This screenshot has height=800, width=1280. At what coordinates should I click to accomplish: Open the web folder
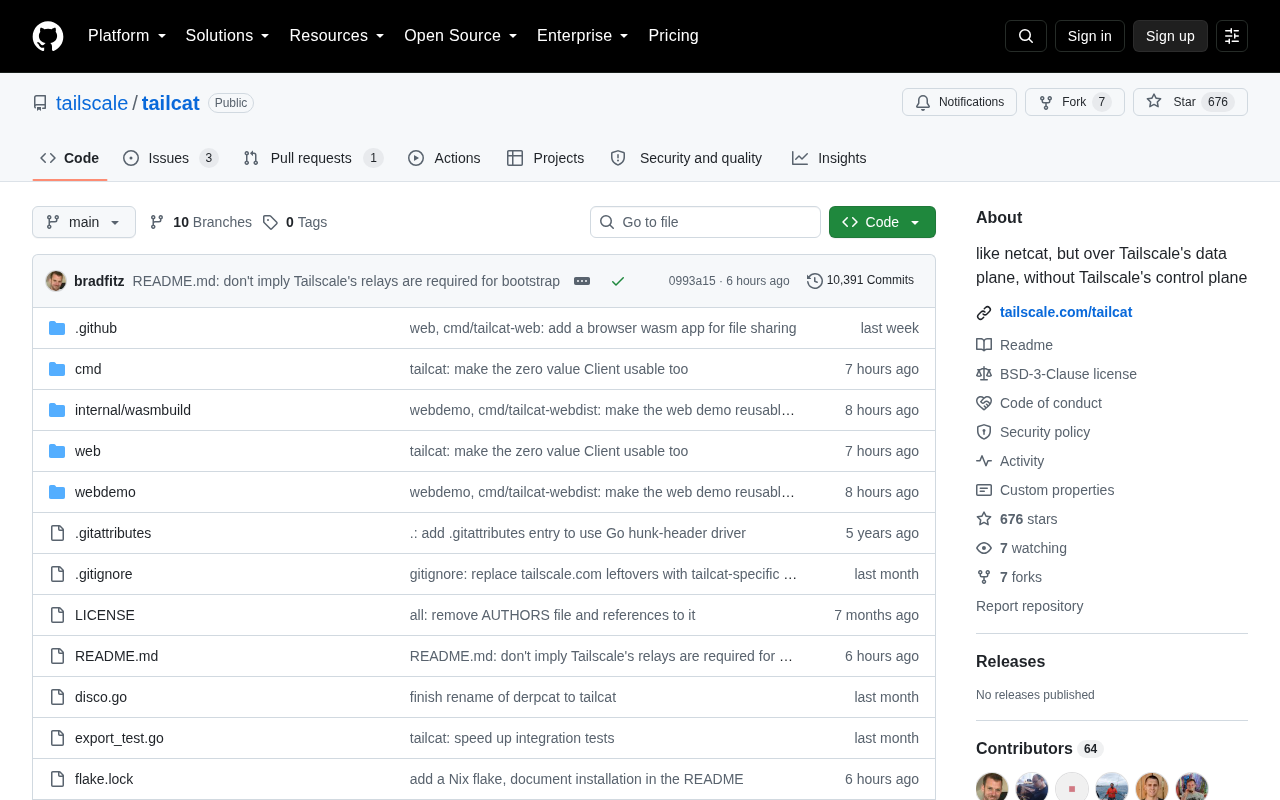[88, 451]
